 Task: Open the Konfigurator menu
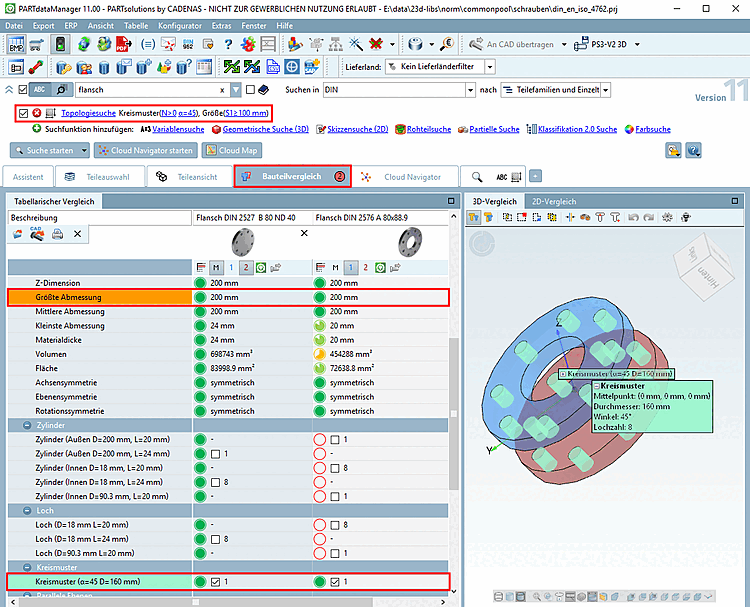(180, 24)
